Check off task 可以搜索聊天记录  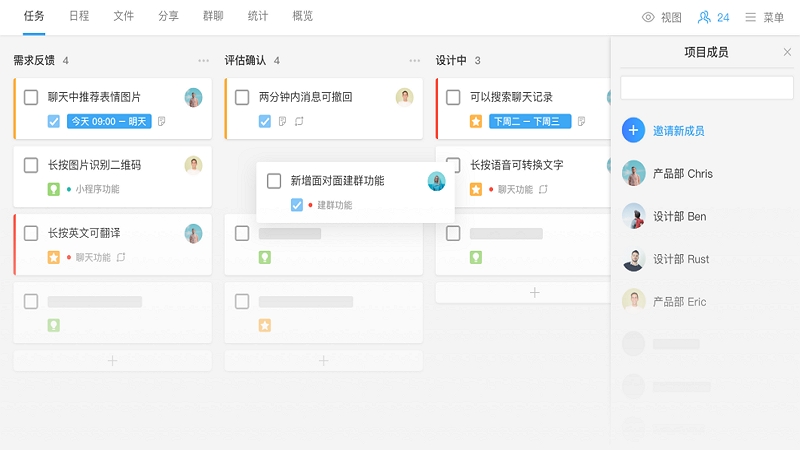click(x=453, y=97)
